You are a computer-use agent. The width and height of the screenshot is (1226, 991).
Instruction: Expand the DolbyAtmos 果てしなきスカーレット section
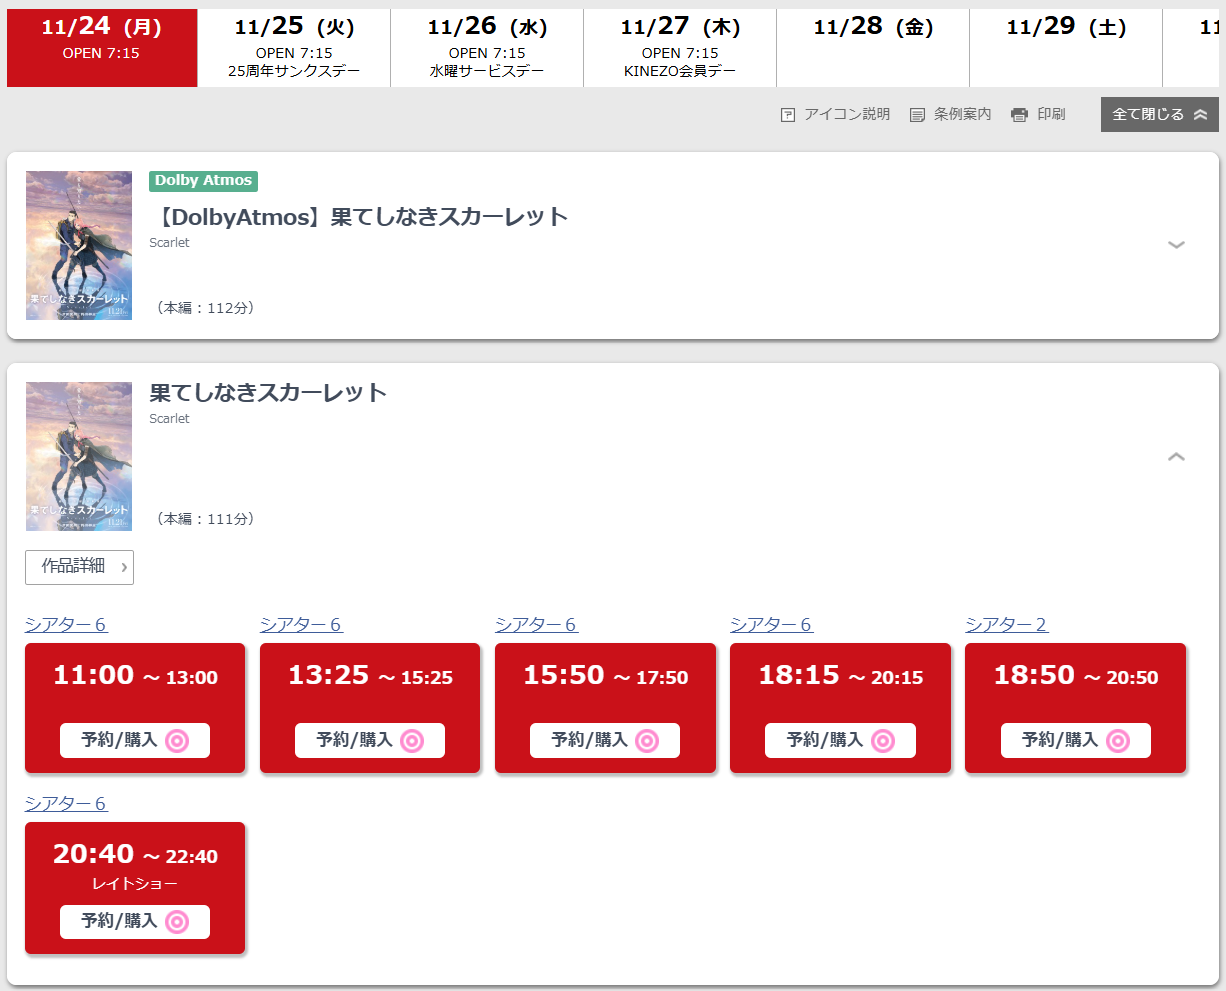pos(1176,245)
